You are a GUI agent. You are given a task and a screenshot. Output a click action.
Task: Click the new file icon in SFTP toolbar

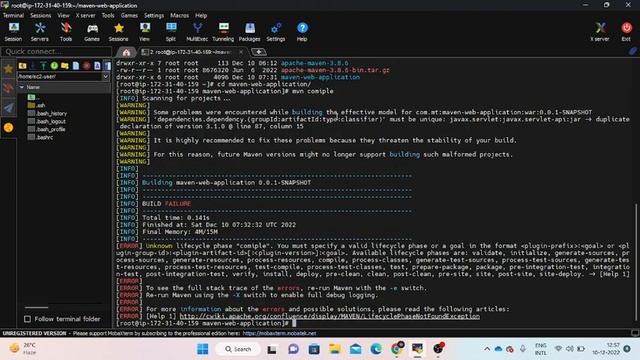[x=76, y=65]
